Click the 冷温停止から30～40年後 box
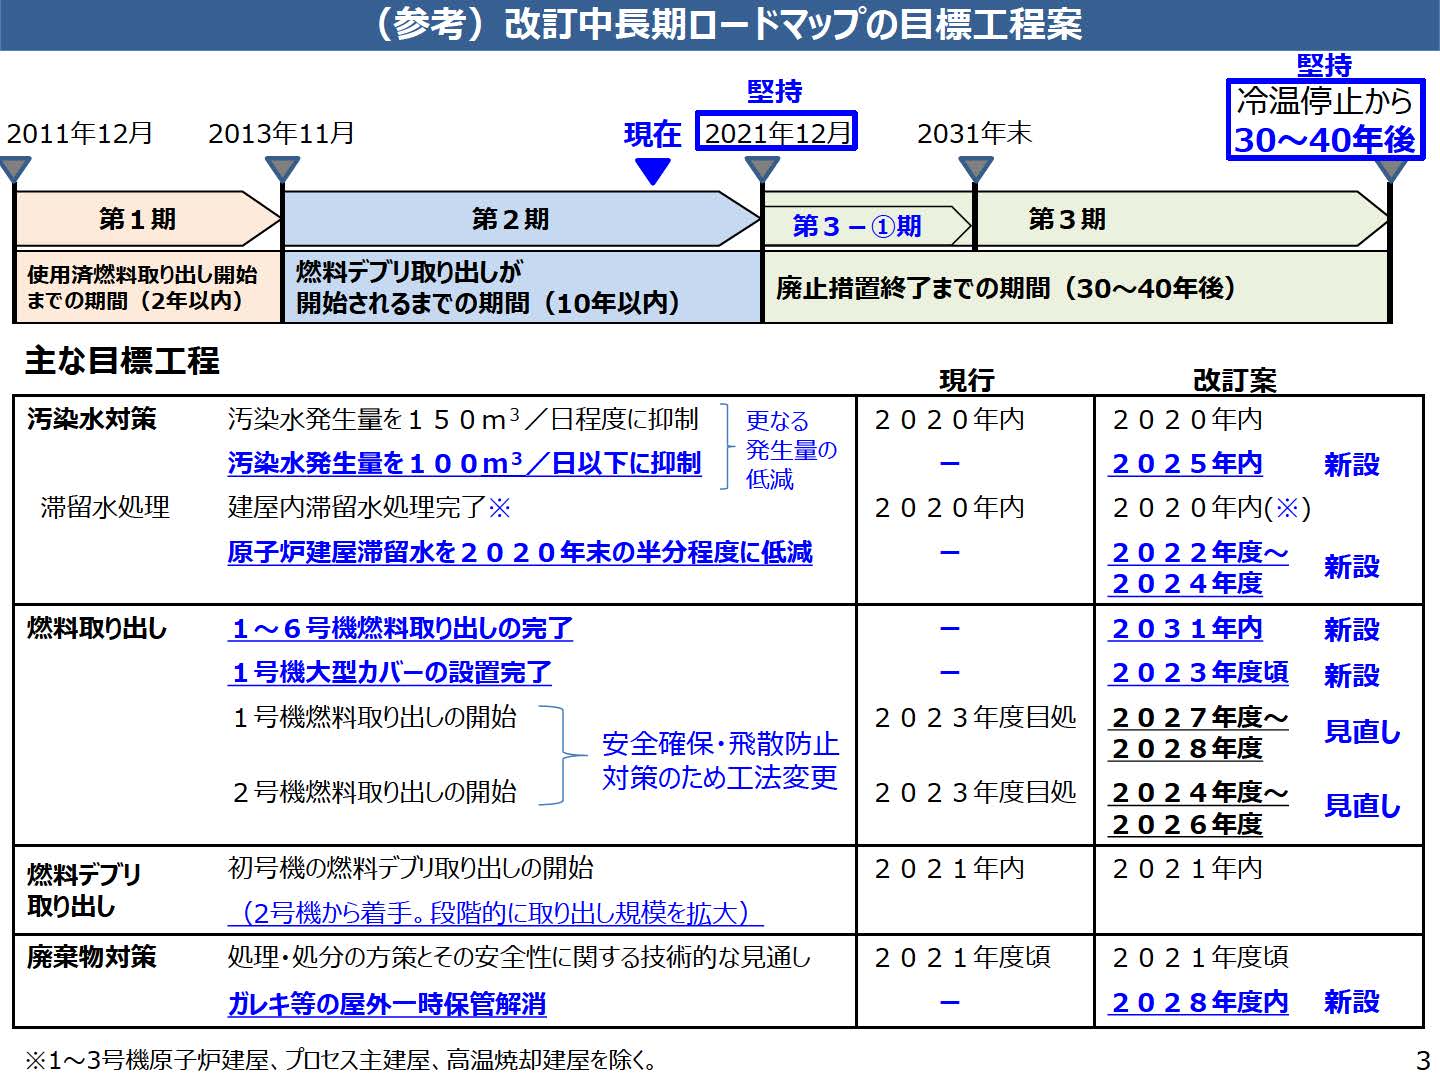Viewport: 1440px width, 1080px height. [x=1325, y=120]
